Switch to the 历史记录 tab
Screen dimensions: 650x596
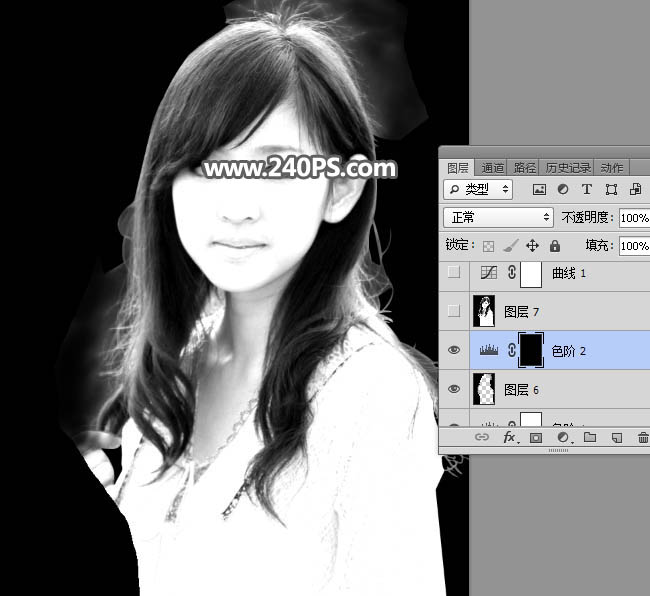pos(568,168)
